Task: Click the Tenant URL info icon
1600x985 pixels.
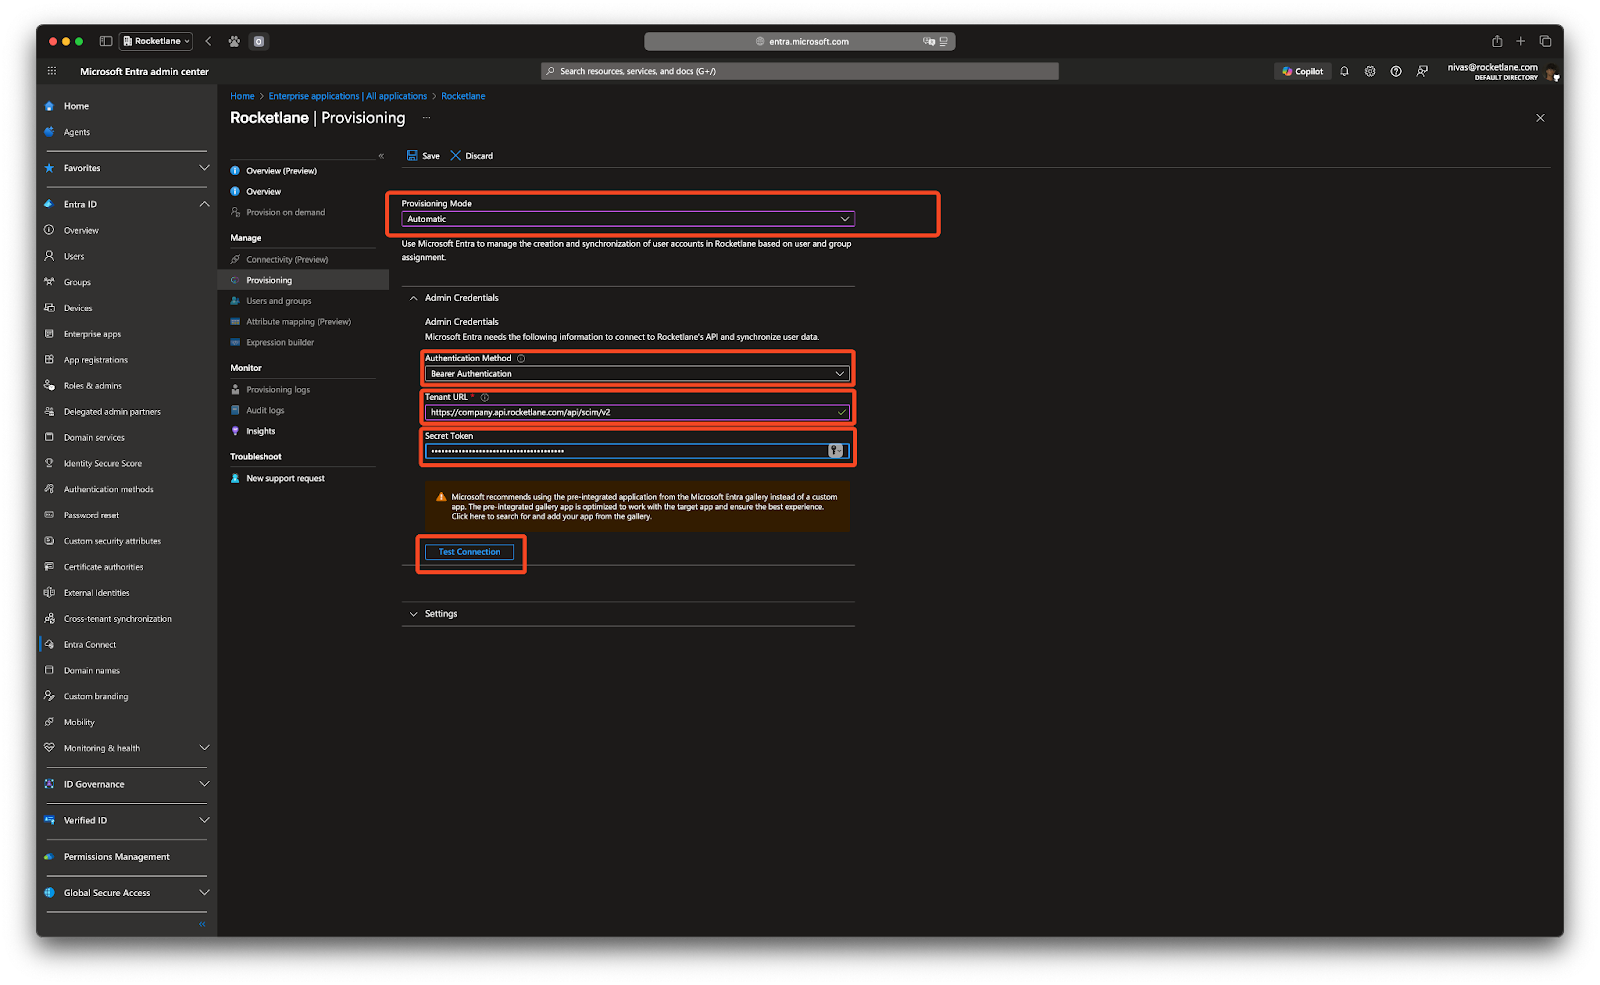Action: coord(485,397)
